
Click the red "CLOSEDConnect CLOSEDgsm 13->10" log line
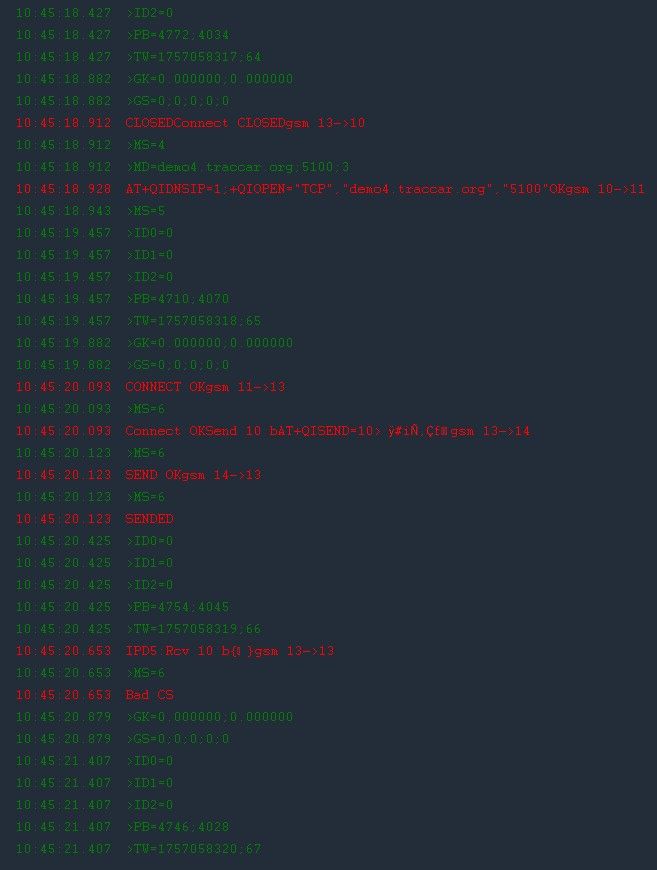click(x=245, y=123)
